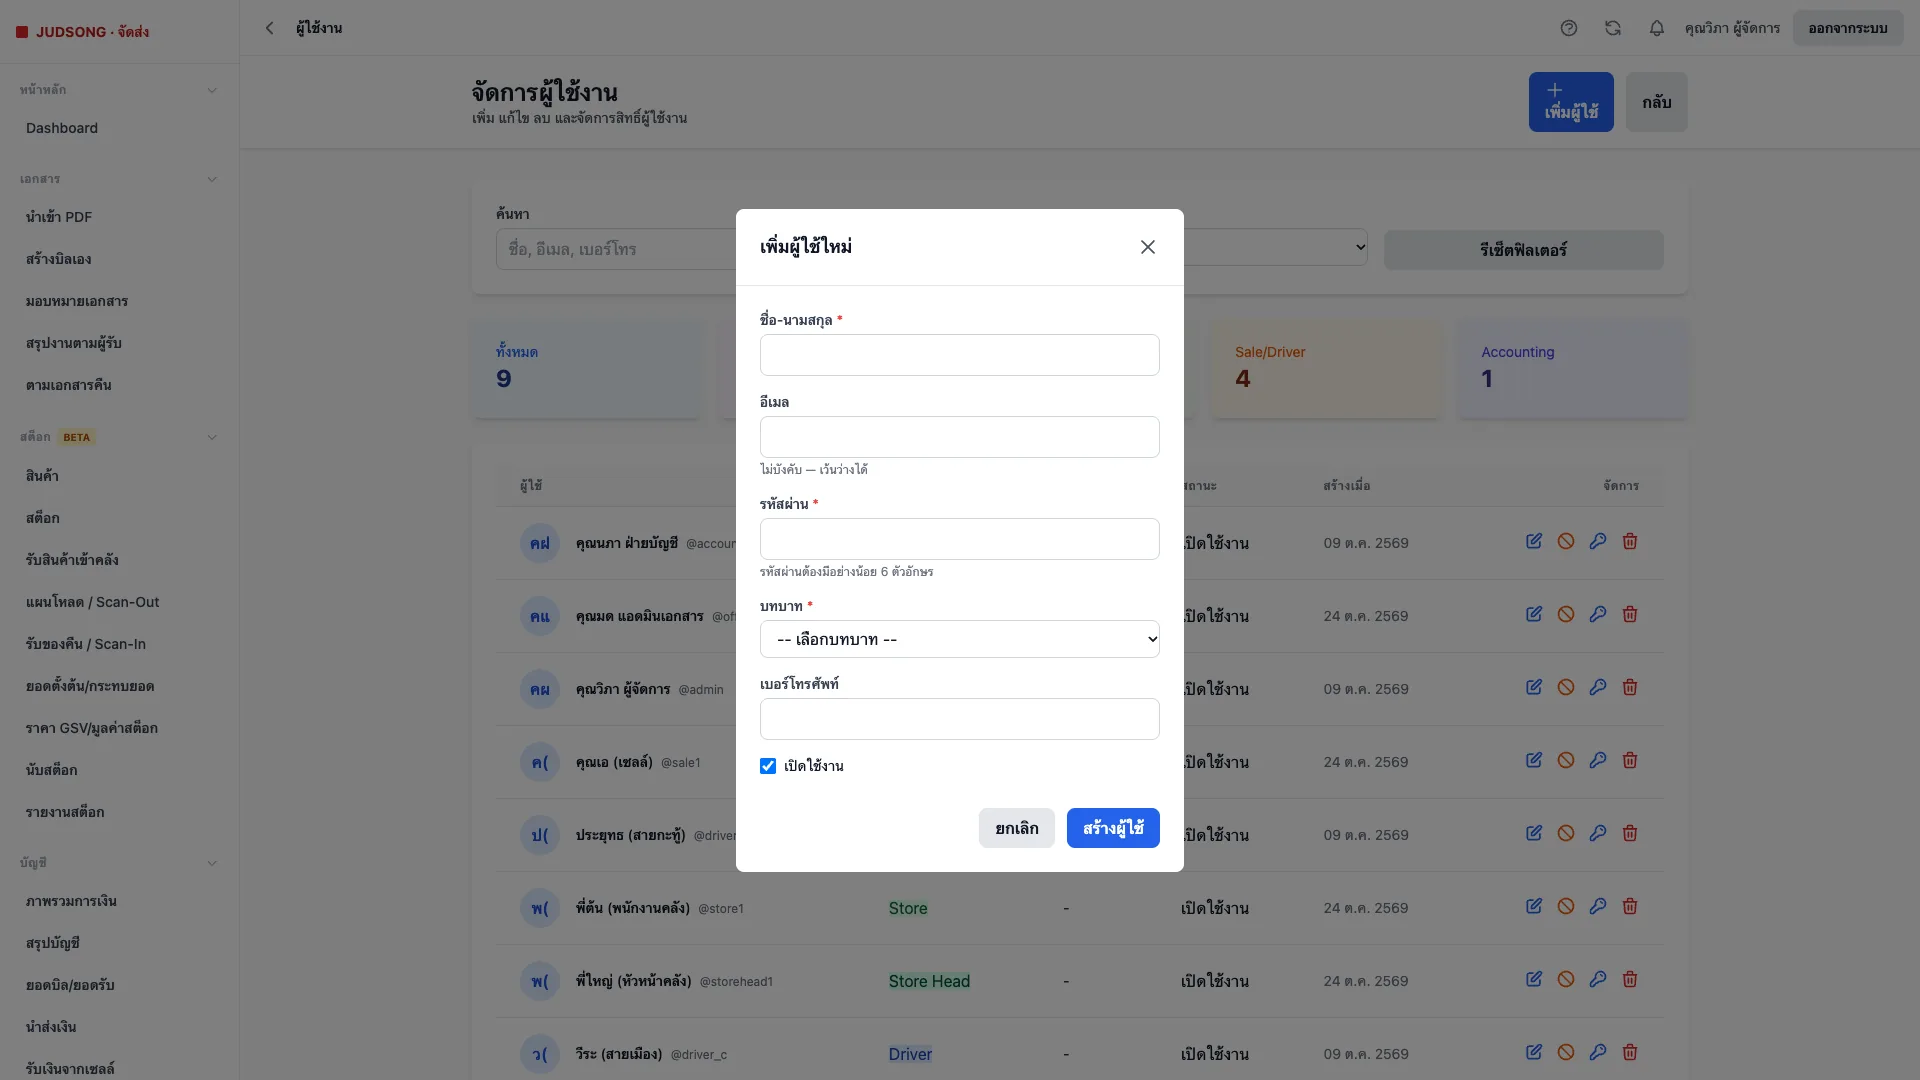Open the filter dropdown beside รีเซ็ตฟิลเตอร์

pyautogui.click(x=1276, y=247)
